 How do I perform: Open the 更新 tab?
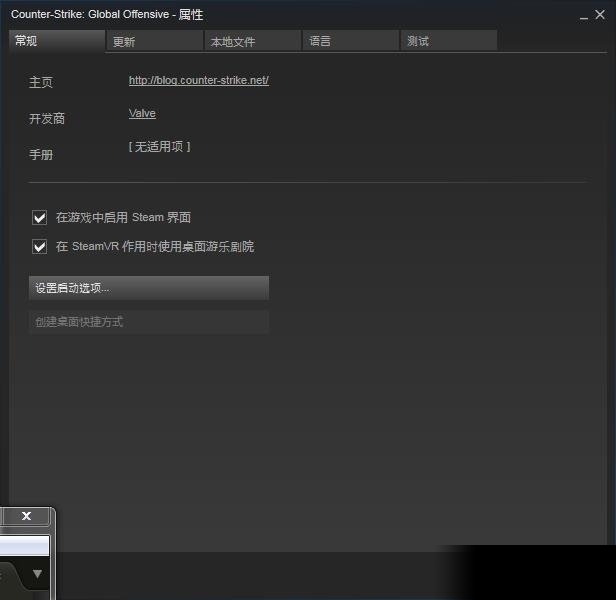155,40
